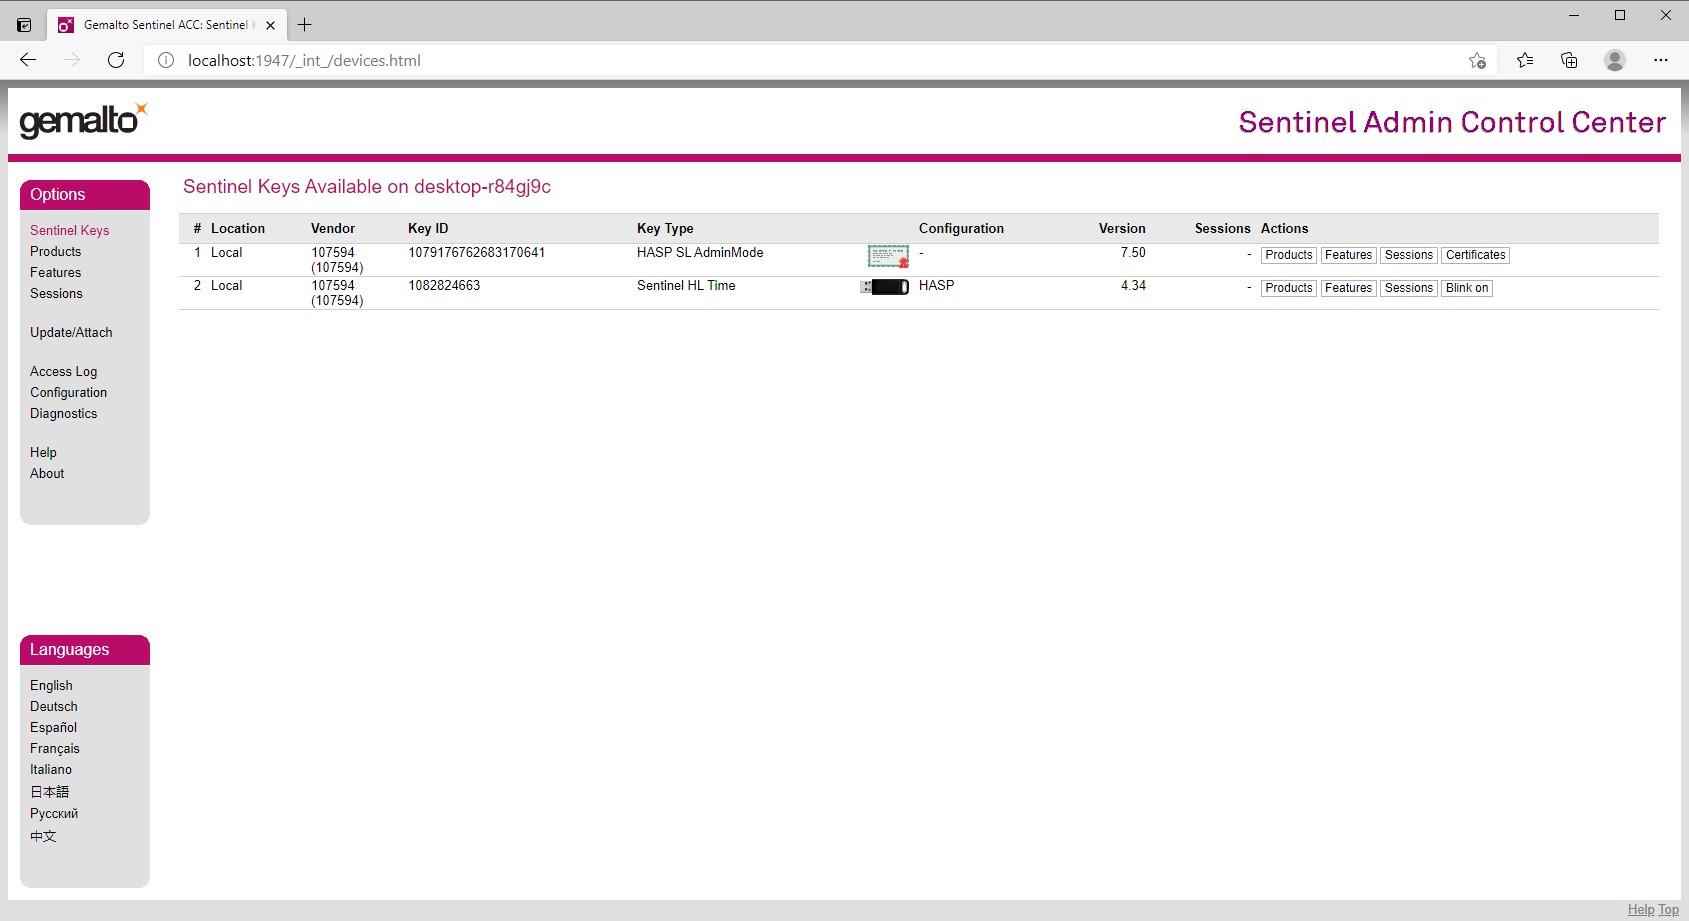
Task: Open Sentinel Keys in the Options menu
Action: (x=70, y=230)
